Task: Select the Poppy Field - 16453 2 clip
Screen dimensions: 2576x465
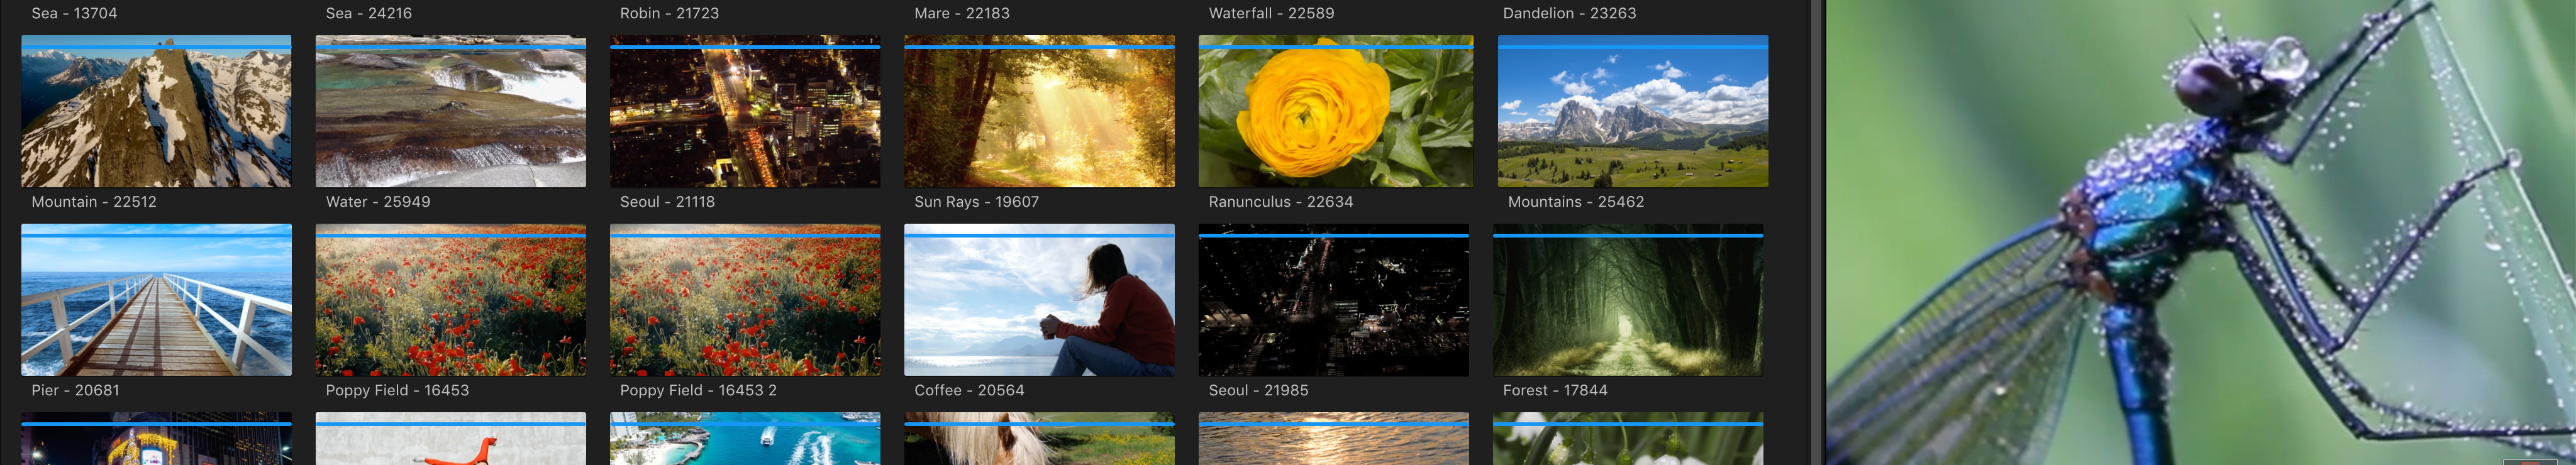Action: tap(745, 300)
